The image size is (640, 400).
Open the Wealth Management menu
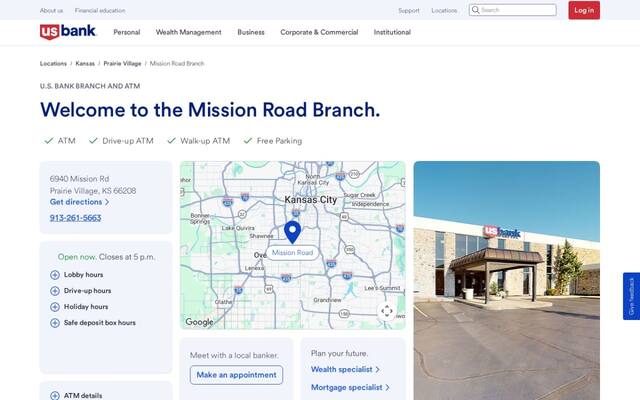click(189, 32)
